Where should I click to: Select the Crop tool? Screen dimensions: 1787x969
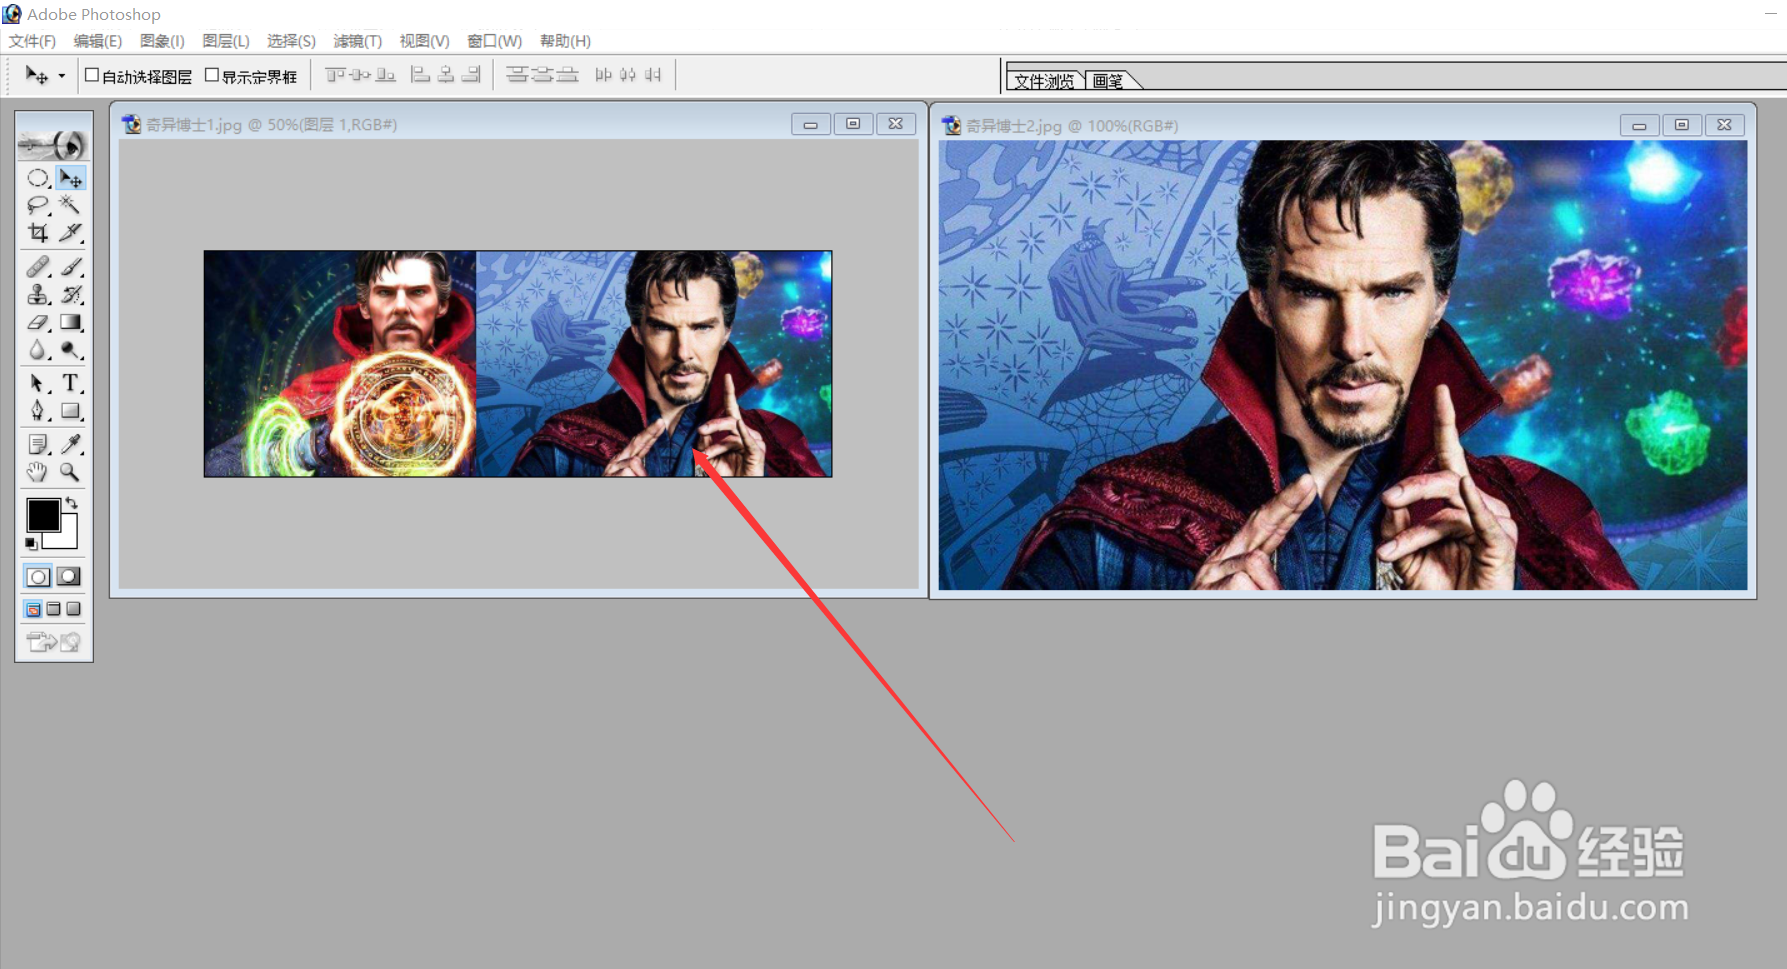point(38,233)
